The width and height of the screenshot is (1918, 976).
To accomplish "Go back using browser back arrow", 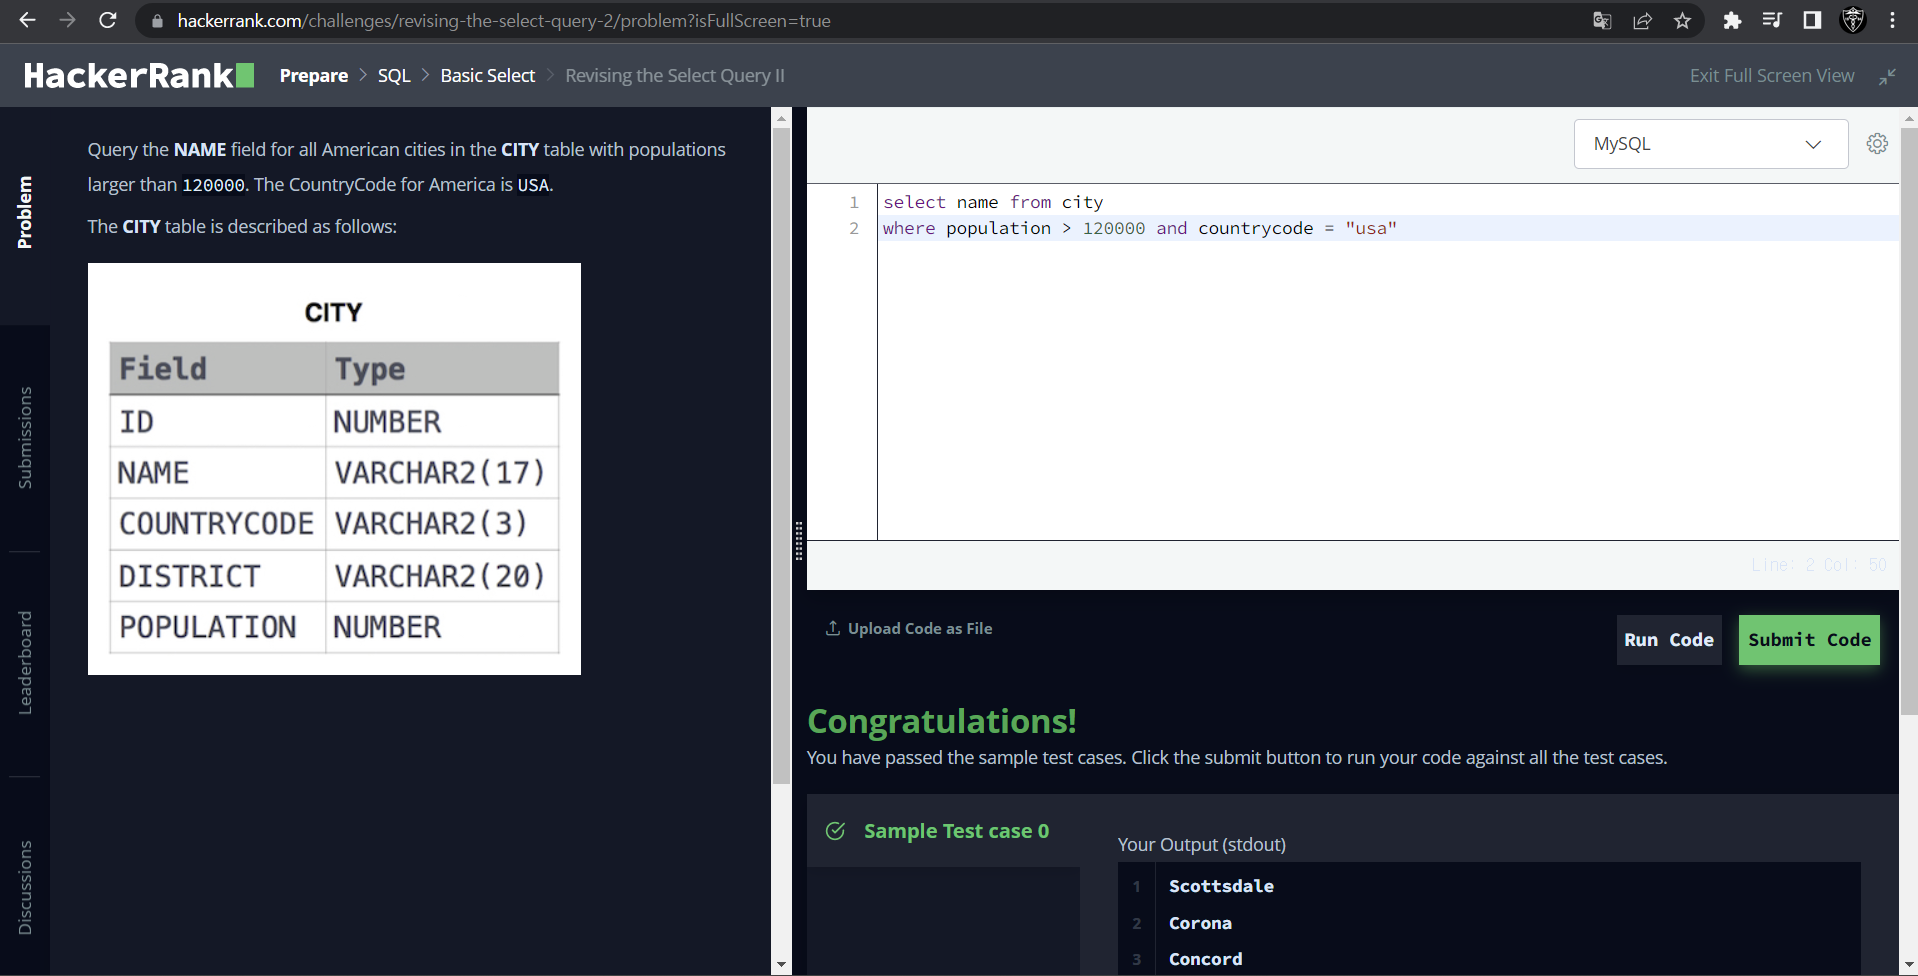I will (27, 20).
